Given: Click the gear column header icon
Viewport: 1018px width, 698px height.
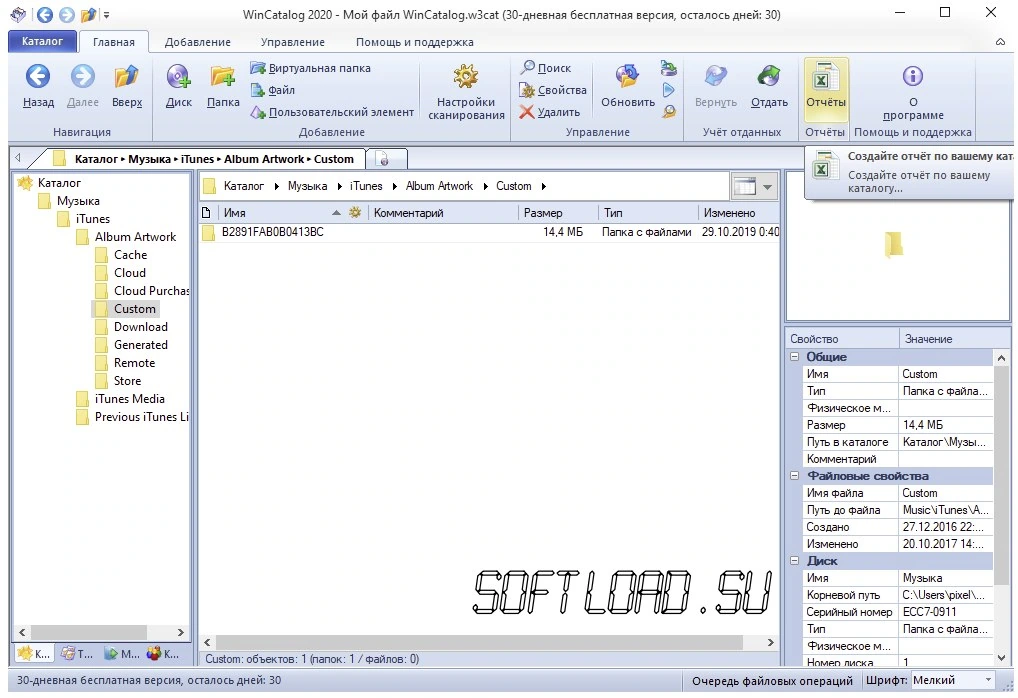Looking at the screenshot, I should (355, 212).
